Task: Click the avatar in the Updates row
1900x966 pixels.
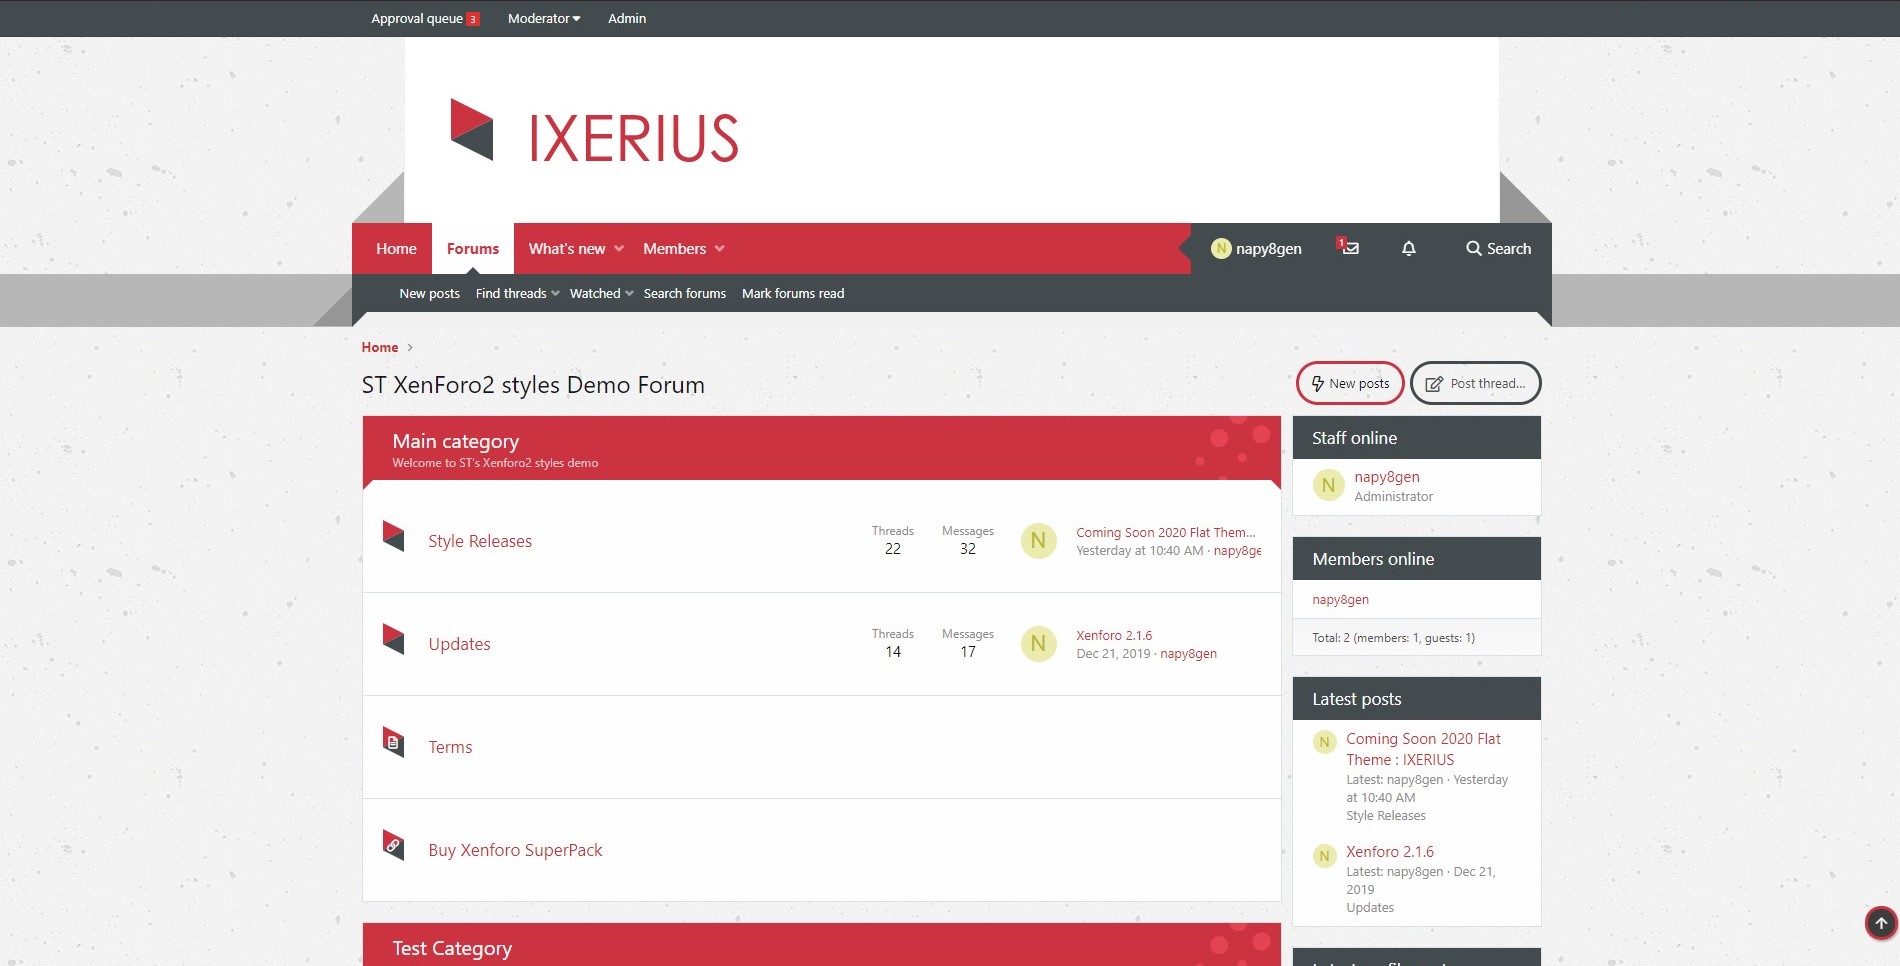Action: pyautogui.click(x=1038, y=644)
